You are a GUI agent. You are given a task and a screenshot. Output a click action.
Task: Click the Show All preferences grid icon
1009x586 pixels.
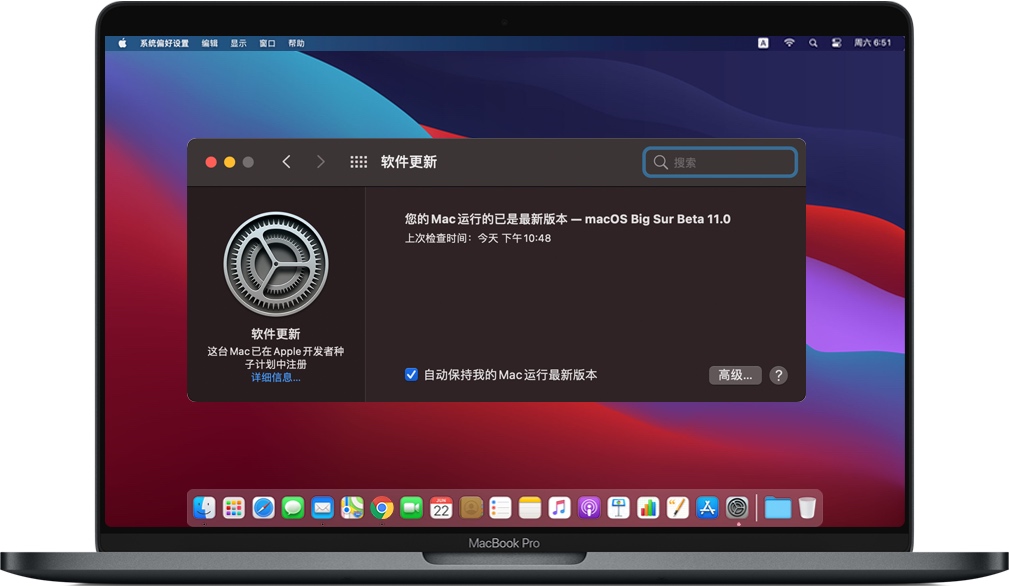tap(359, 161)
